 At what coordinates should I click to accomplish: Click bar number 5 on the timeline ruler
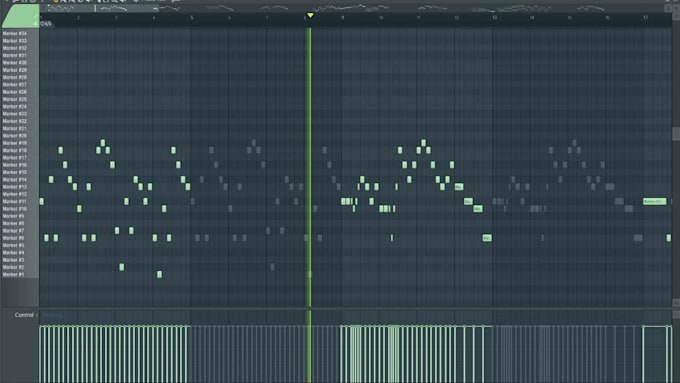click(192, 18)
